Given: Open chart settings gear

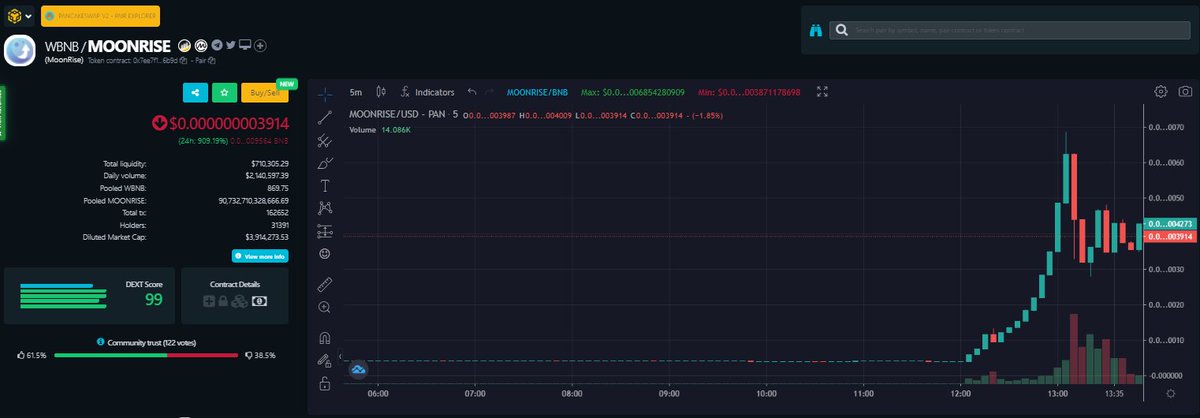Looking at the screenshot, I should 1161,92.
